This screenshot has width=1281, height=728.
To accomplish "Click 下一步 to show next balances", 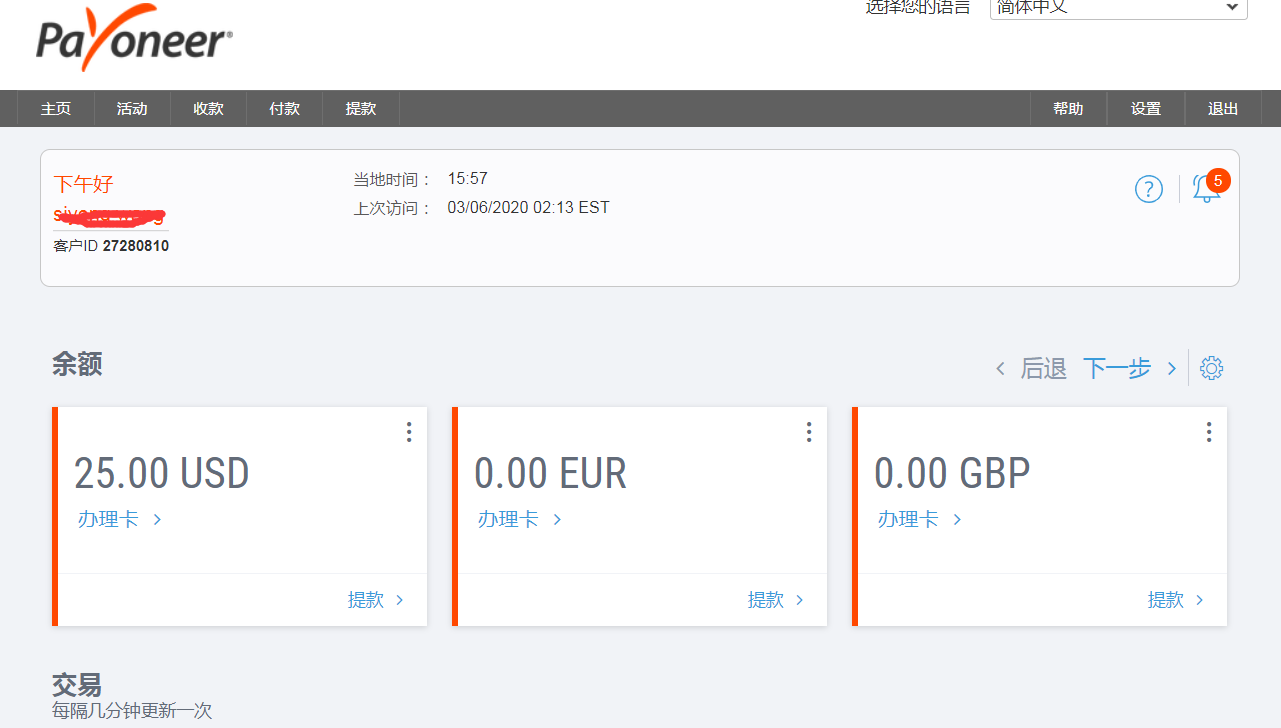I will [x=1130, y=369].
